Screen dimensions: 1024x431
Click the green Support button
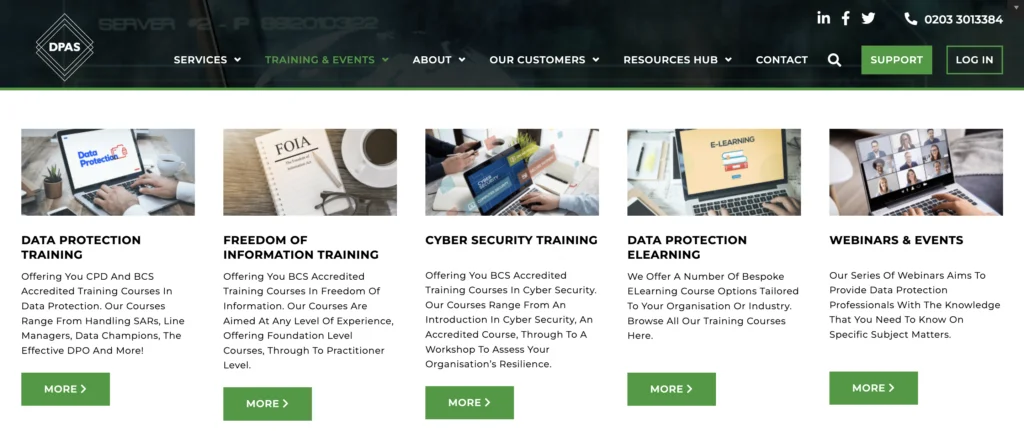(x=897, y=60)
